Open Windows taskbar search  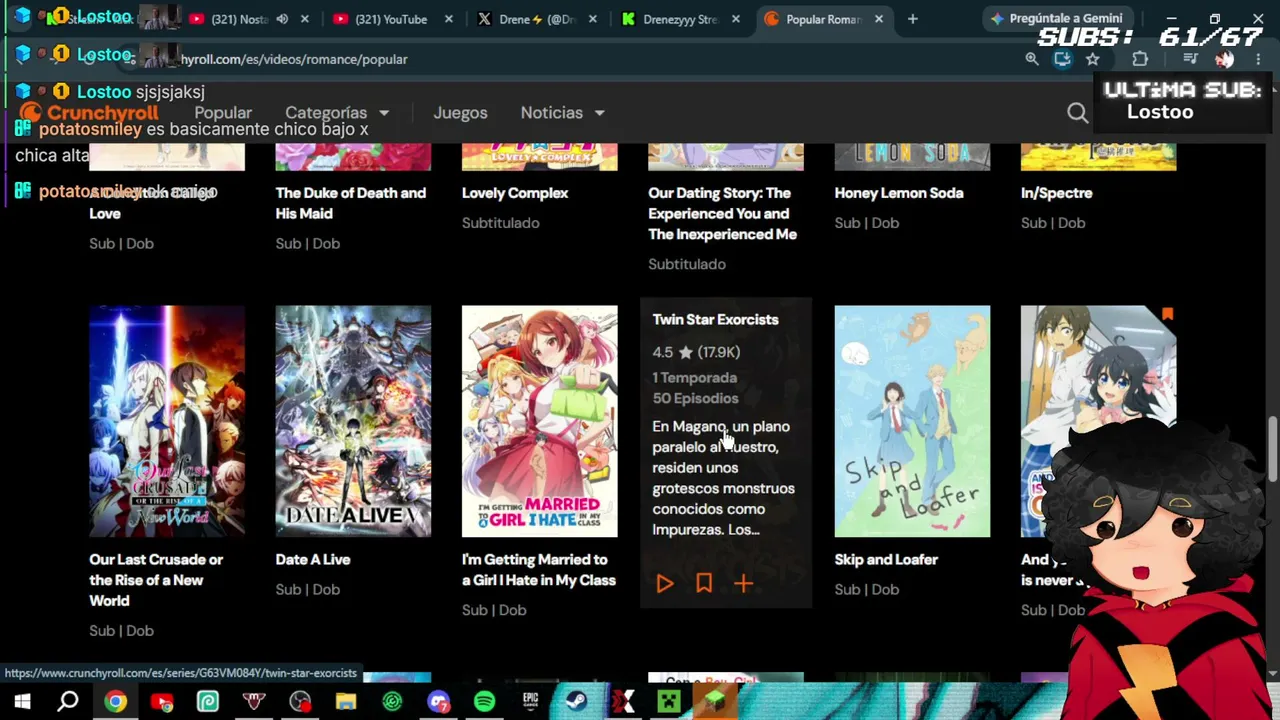pos(68,702)
